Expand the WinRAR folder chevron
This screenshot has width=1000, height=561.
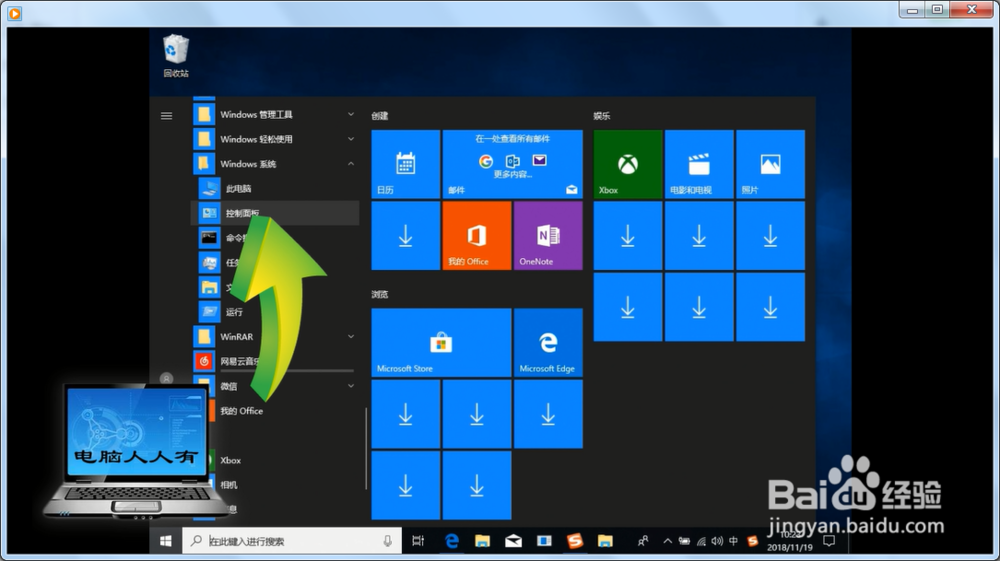351,336
